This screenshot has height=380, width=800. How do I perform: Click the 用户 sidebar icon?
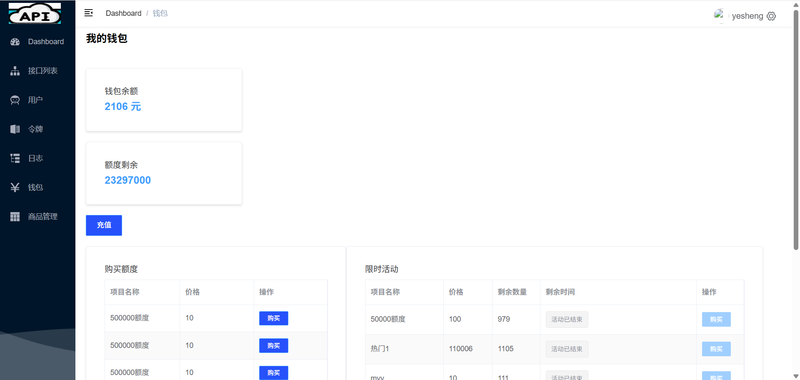coord(15,100)
